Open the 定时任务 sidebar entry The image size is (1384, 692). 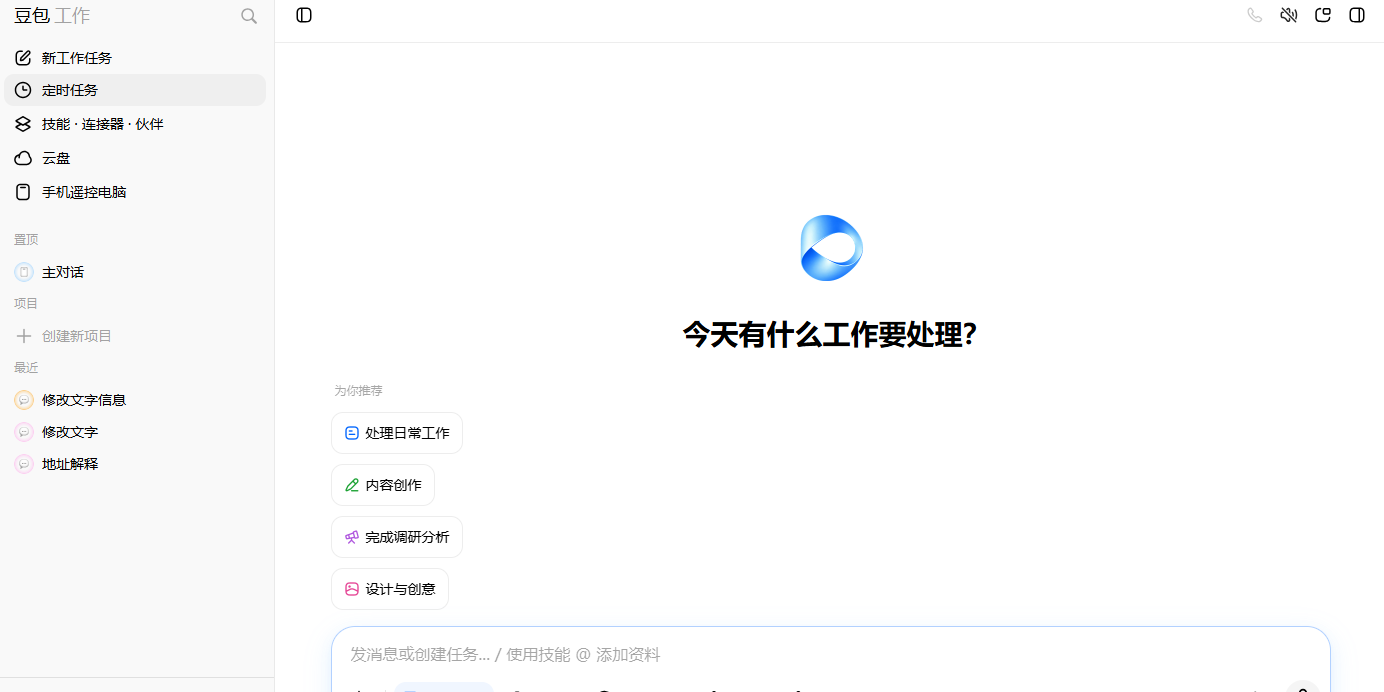(135, 90)
